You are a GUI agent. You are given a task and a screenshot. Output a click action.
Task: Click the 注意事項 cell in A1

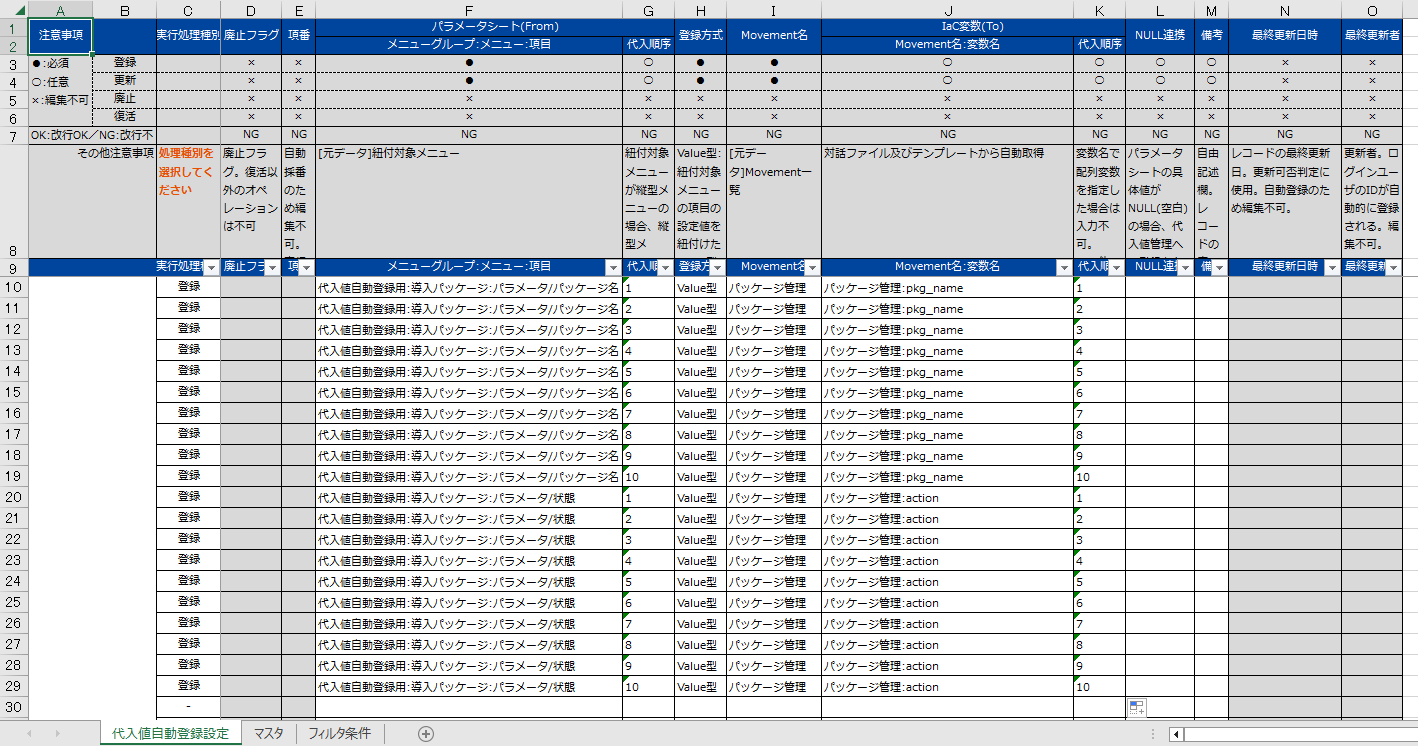tap(62, 35)
